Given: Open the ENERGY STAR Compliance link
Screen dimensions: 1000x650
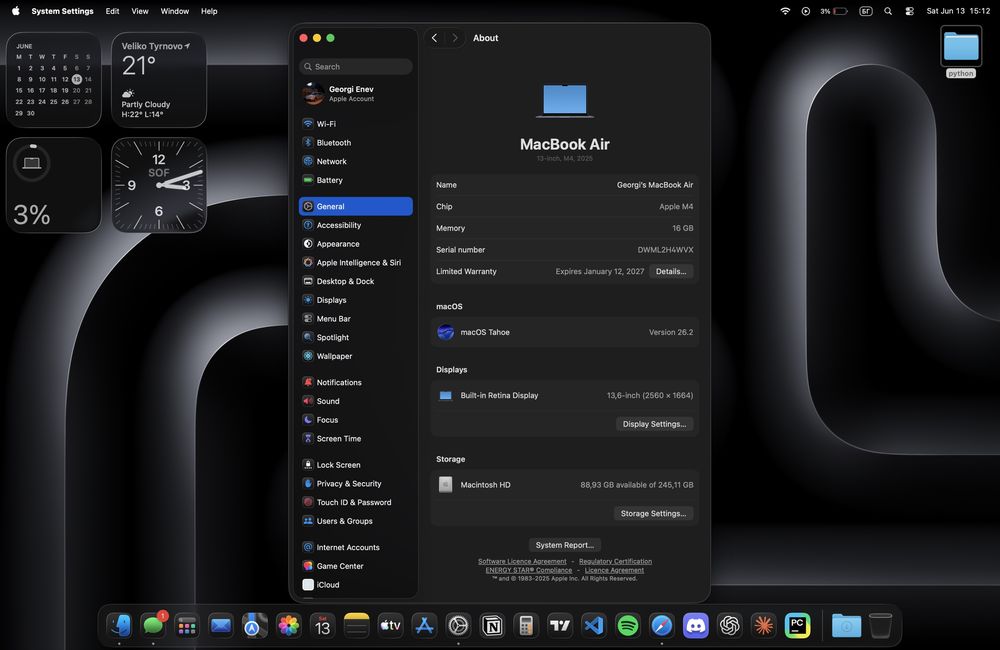Looking at the screenshot, I should [529, 570].
